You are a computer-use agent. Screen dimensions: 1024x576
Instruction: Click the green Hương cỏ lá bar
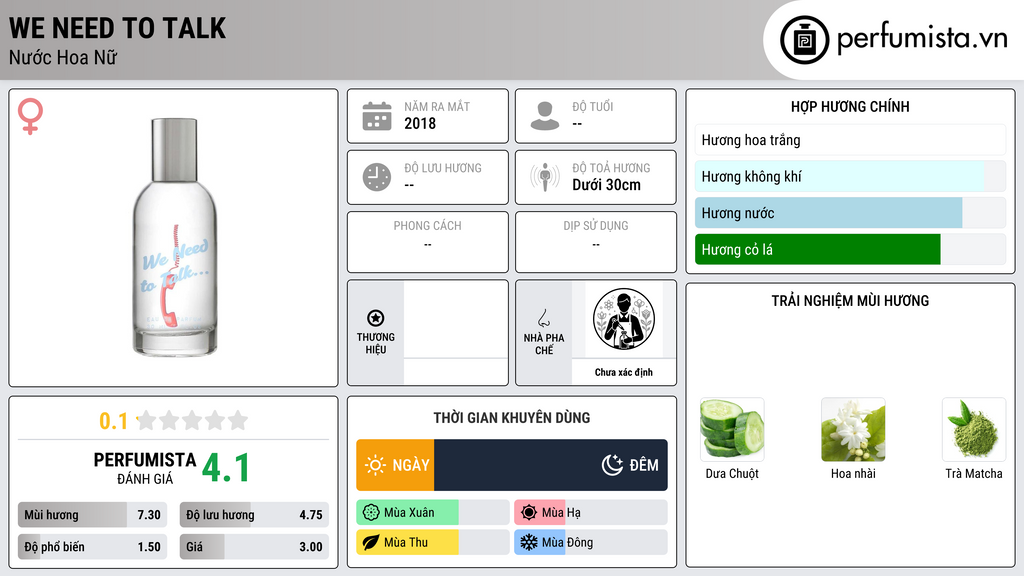(x=850, y=249)
